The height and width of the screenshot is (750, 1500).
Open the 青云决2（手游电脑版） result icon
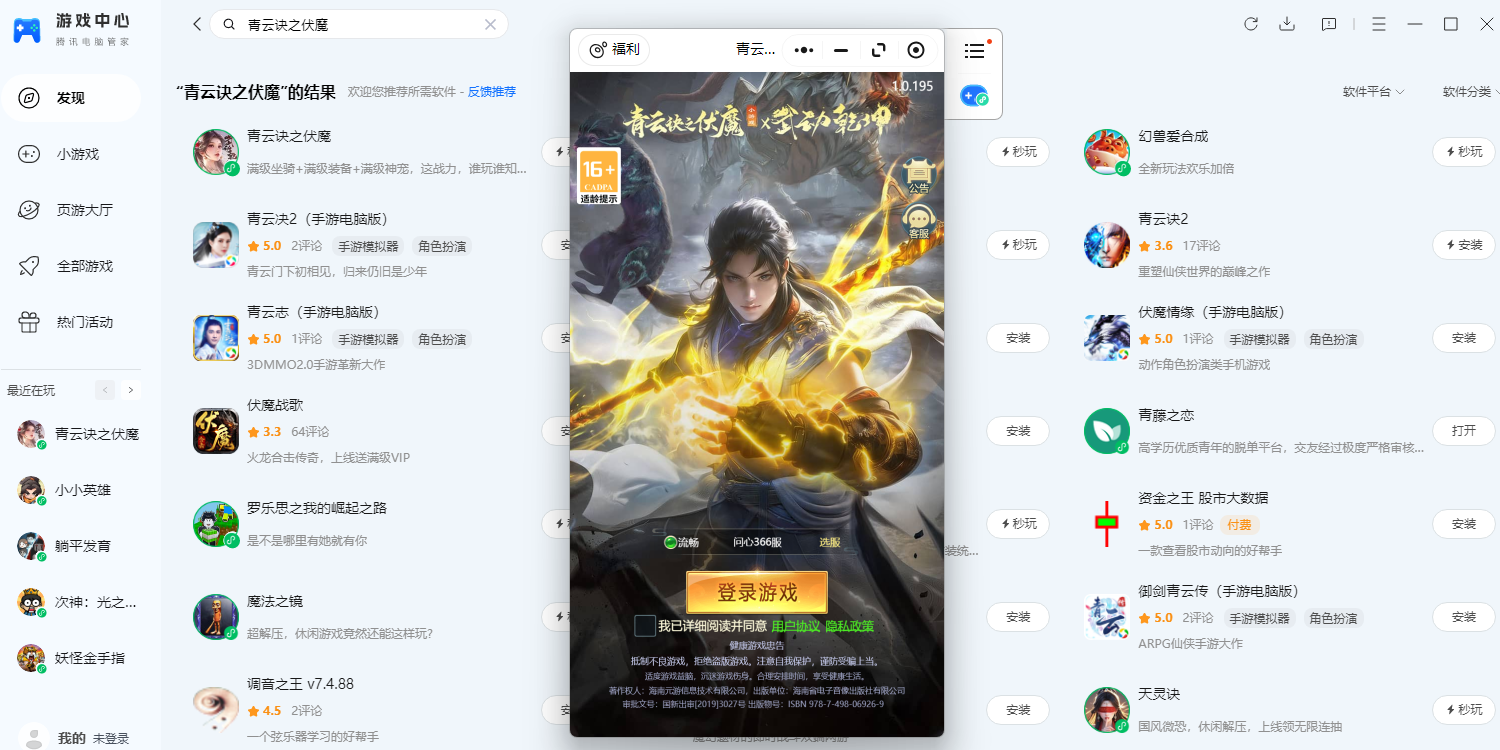pyautogui.click(x=216, y=245)
